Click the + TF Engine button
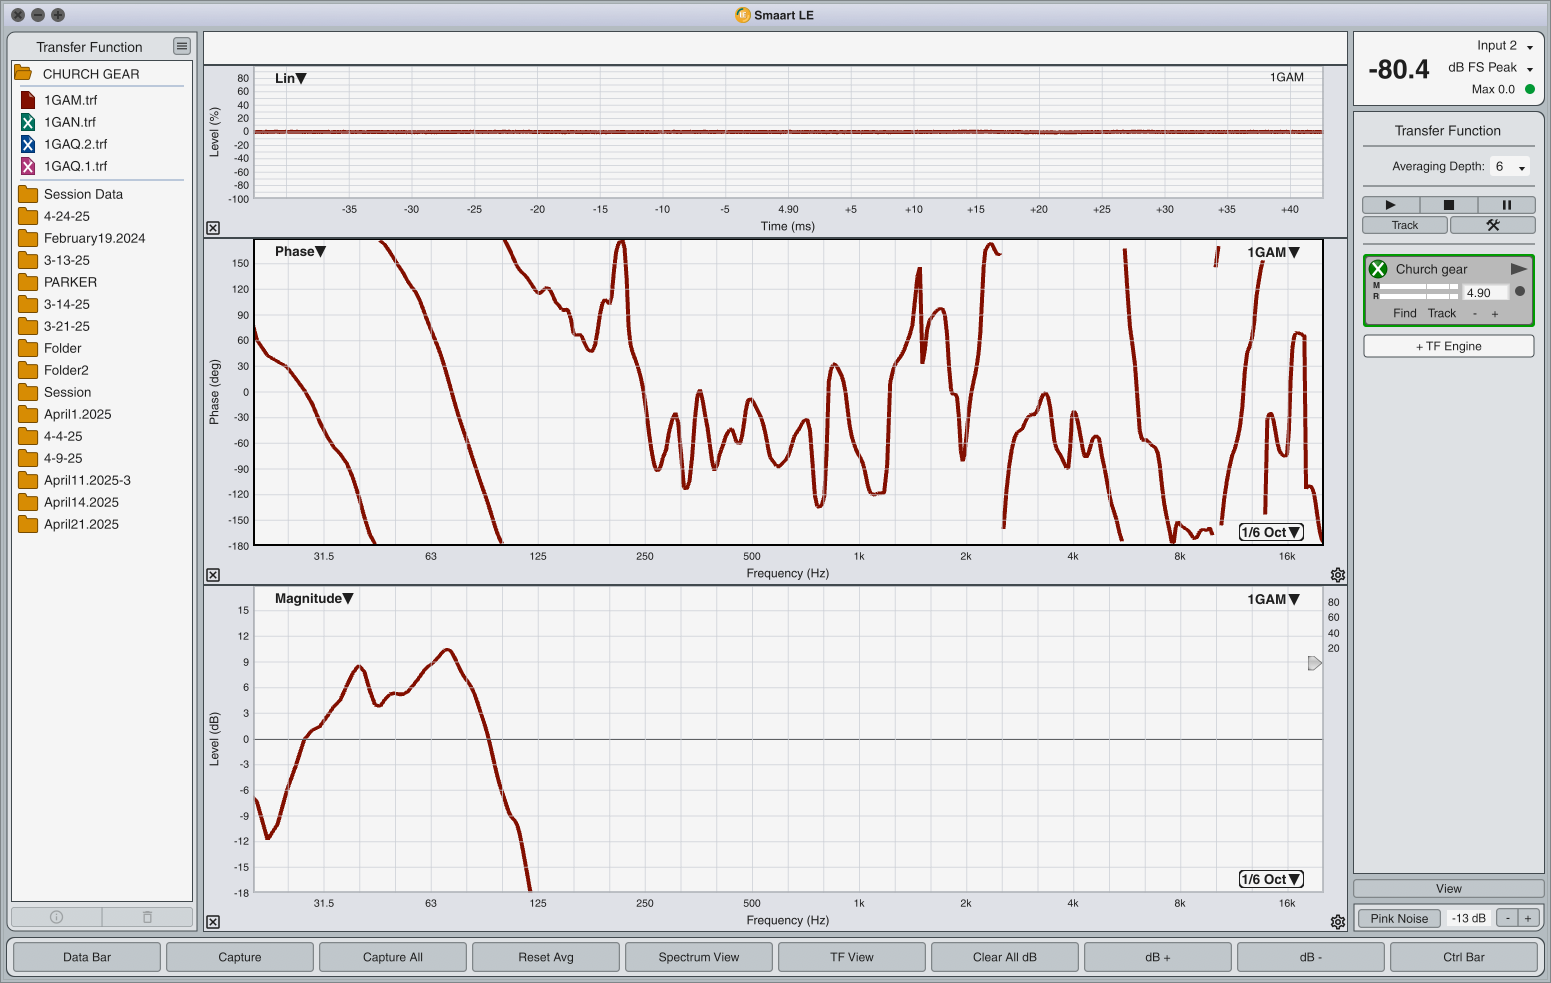This screenshot has height=983, width=1551. 1448,346
